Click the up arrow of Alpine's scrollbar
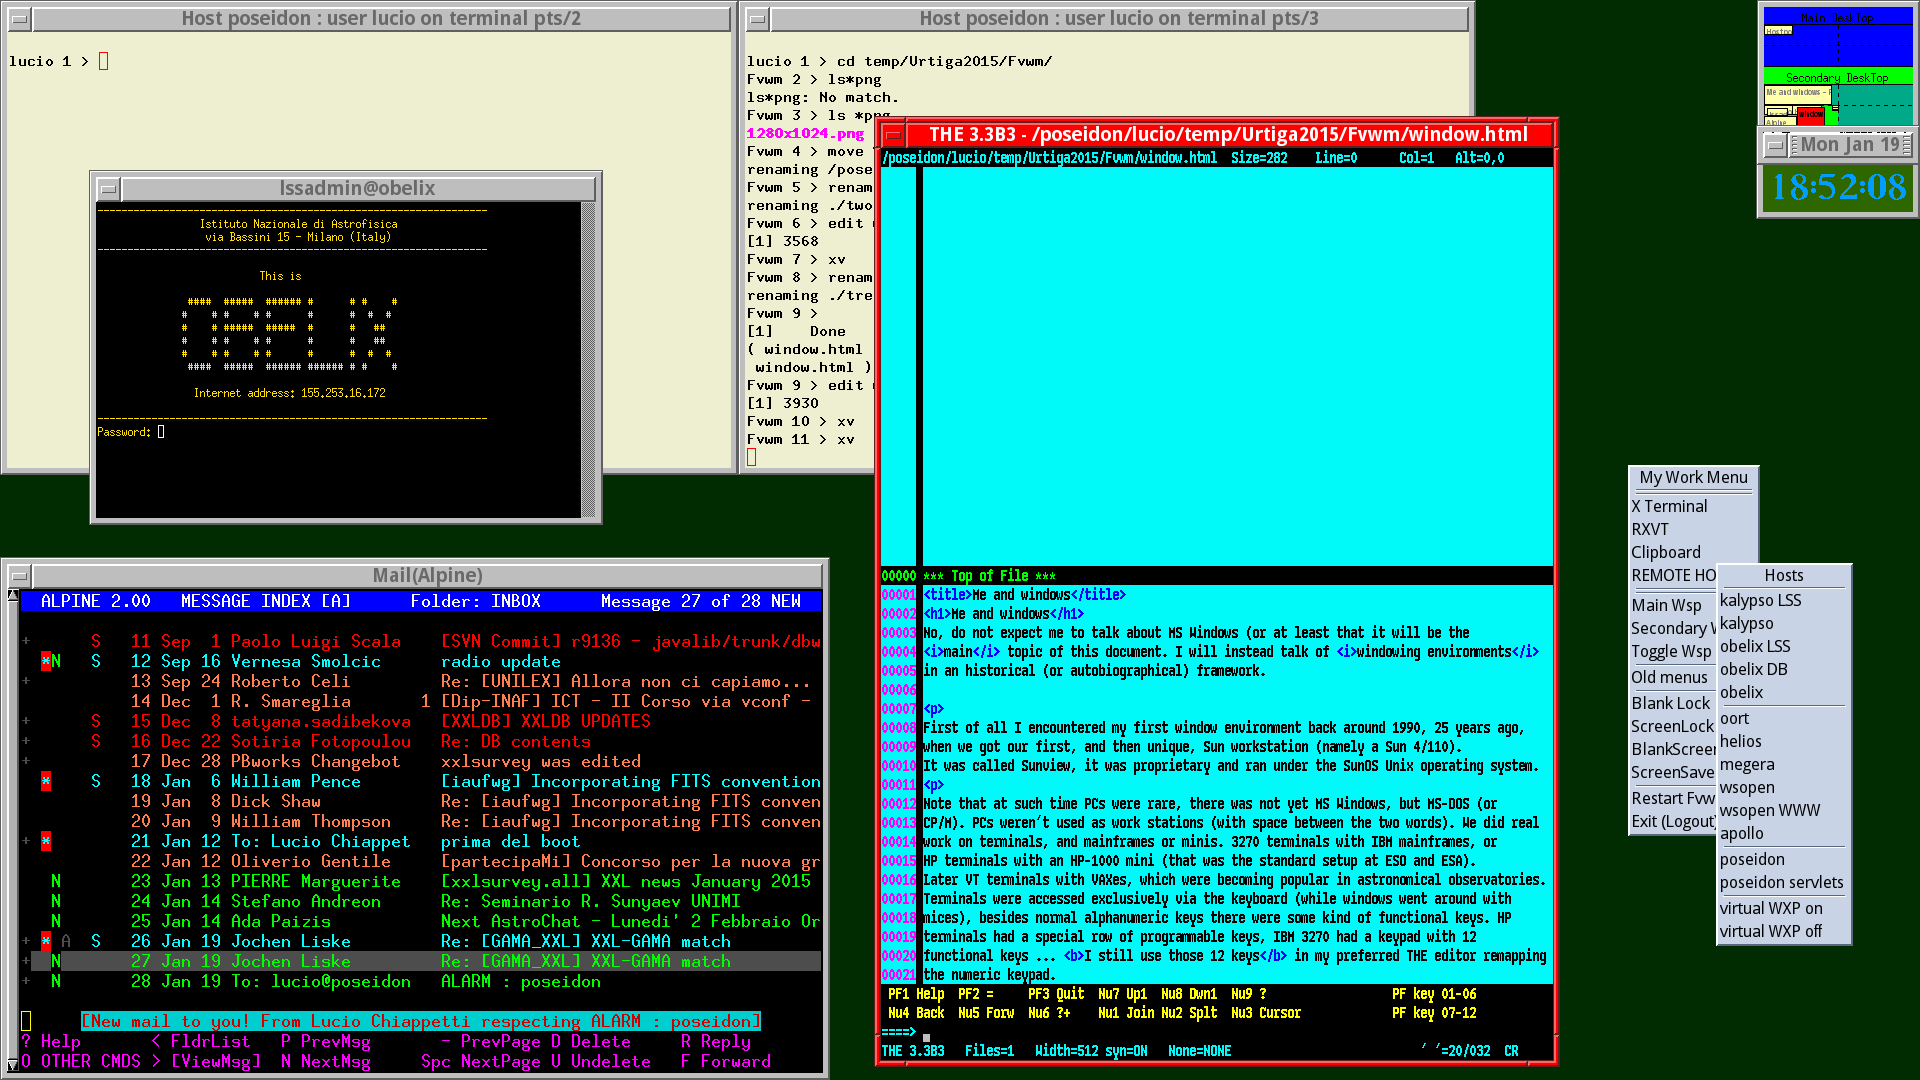1920x1080 pixels. (x=13, y=596)
